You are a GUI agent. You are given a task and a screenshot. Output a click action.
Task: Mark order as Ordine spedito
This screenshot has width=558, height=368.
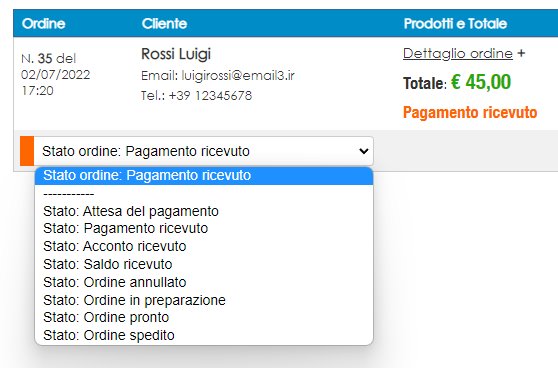pyautogui.click(x=204, y=335)
